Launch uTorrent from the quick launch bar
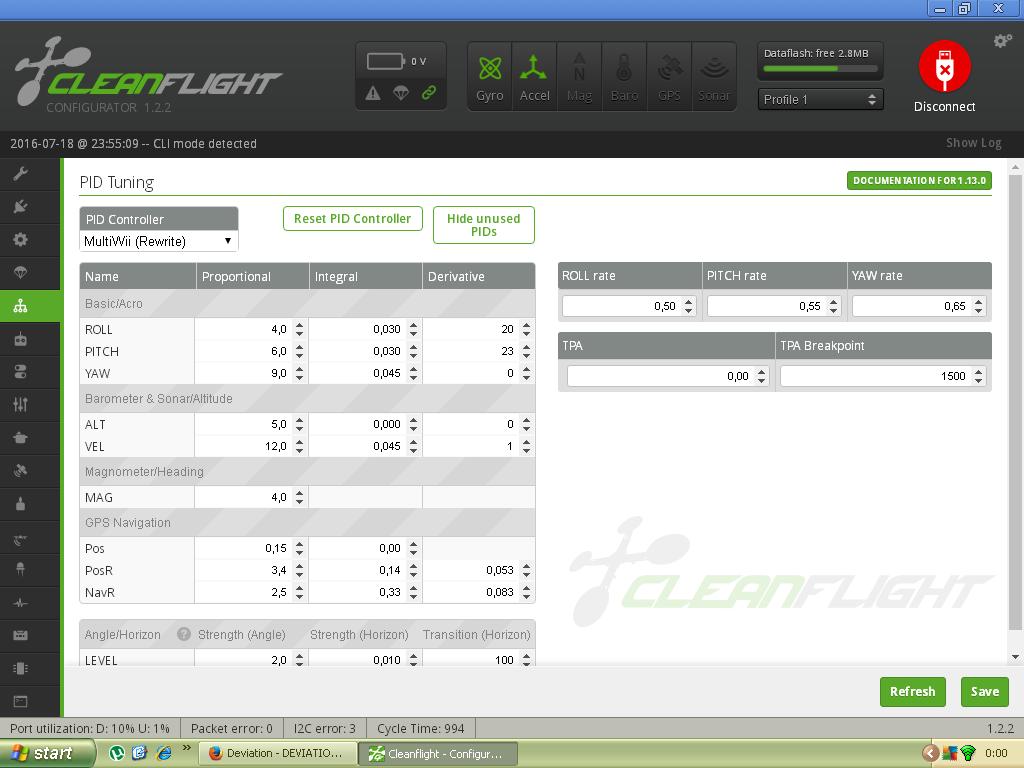 (x=117, y=753)
